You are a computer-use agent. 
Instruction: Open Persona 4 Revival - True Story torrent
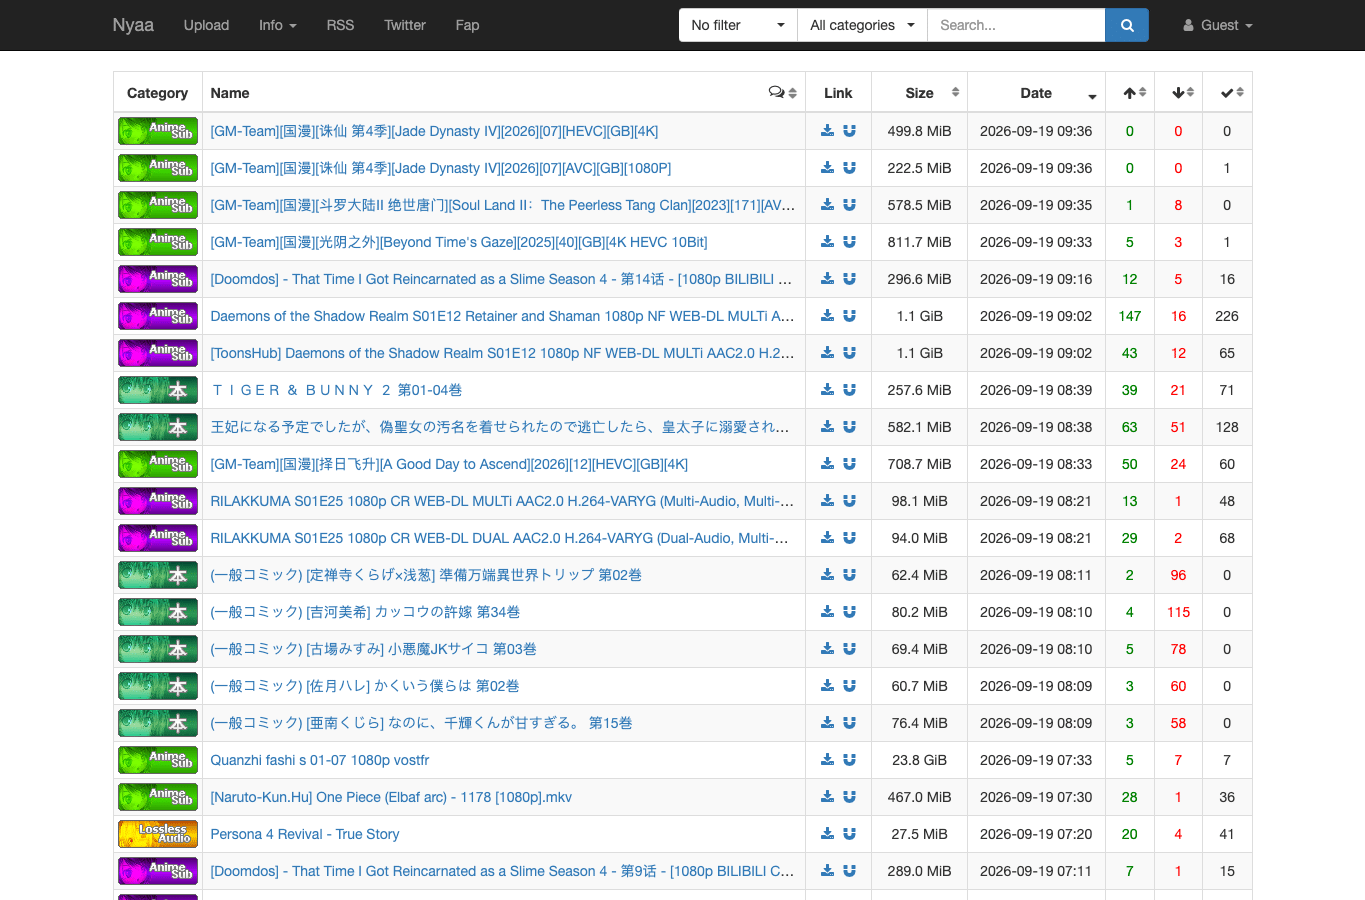click(x=305, y=834)
